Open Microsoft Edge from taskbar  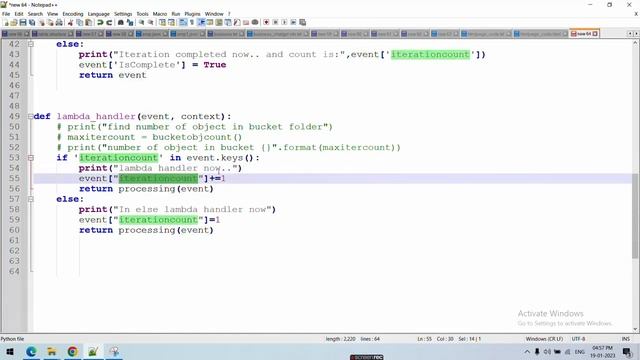31,351
